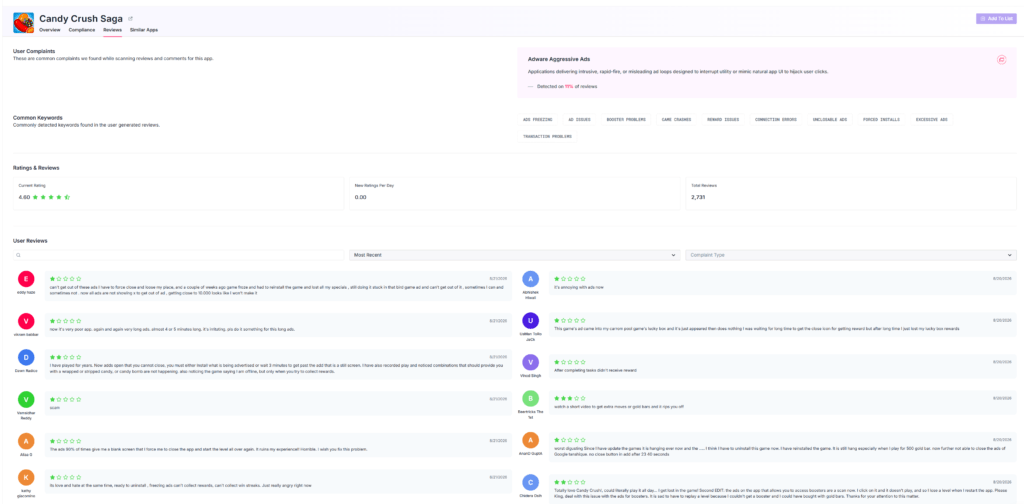Click the green V avatar of Vamsidhar Reddy
This screenshot has width=1024, height=504.
(x=26, y=399)
